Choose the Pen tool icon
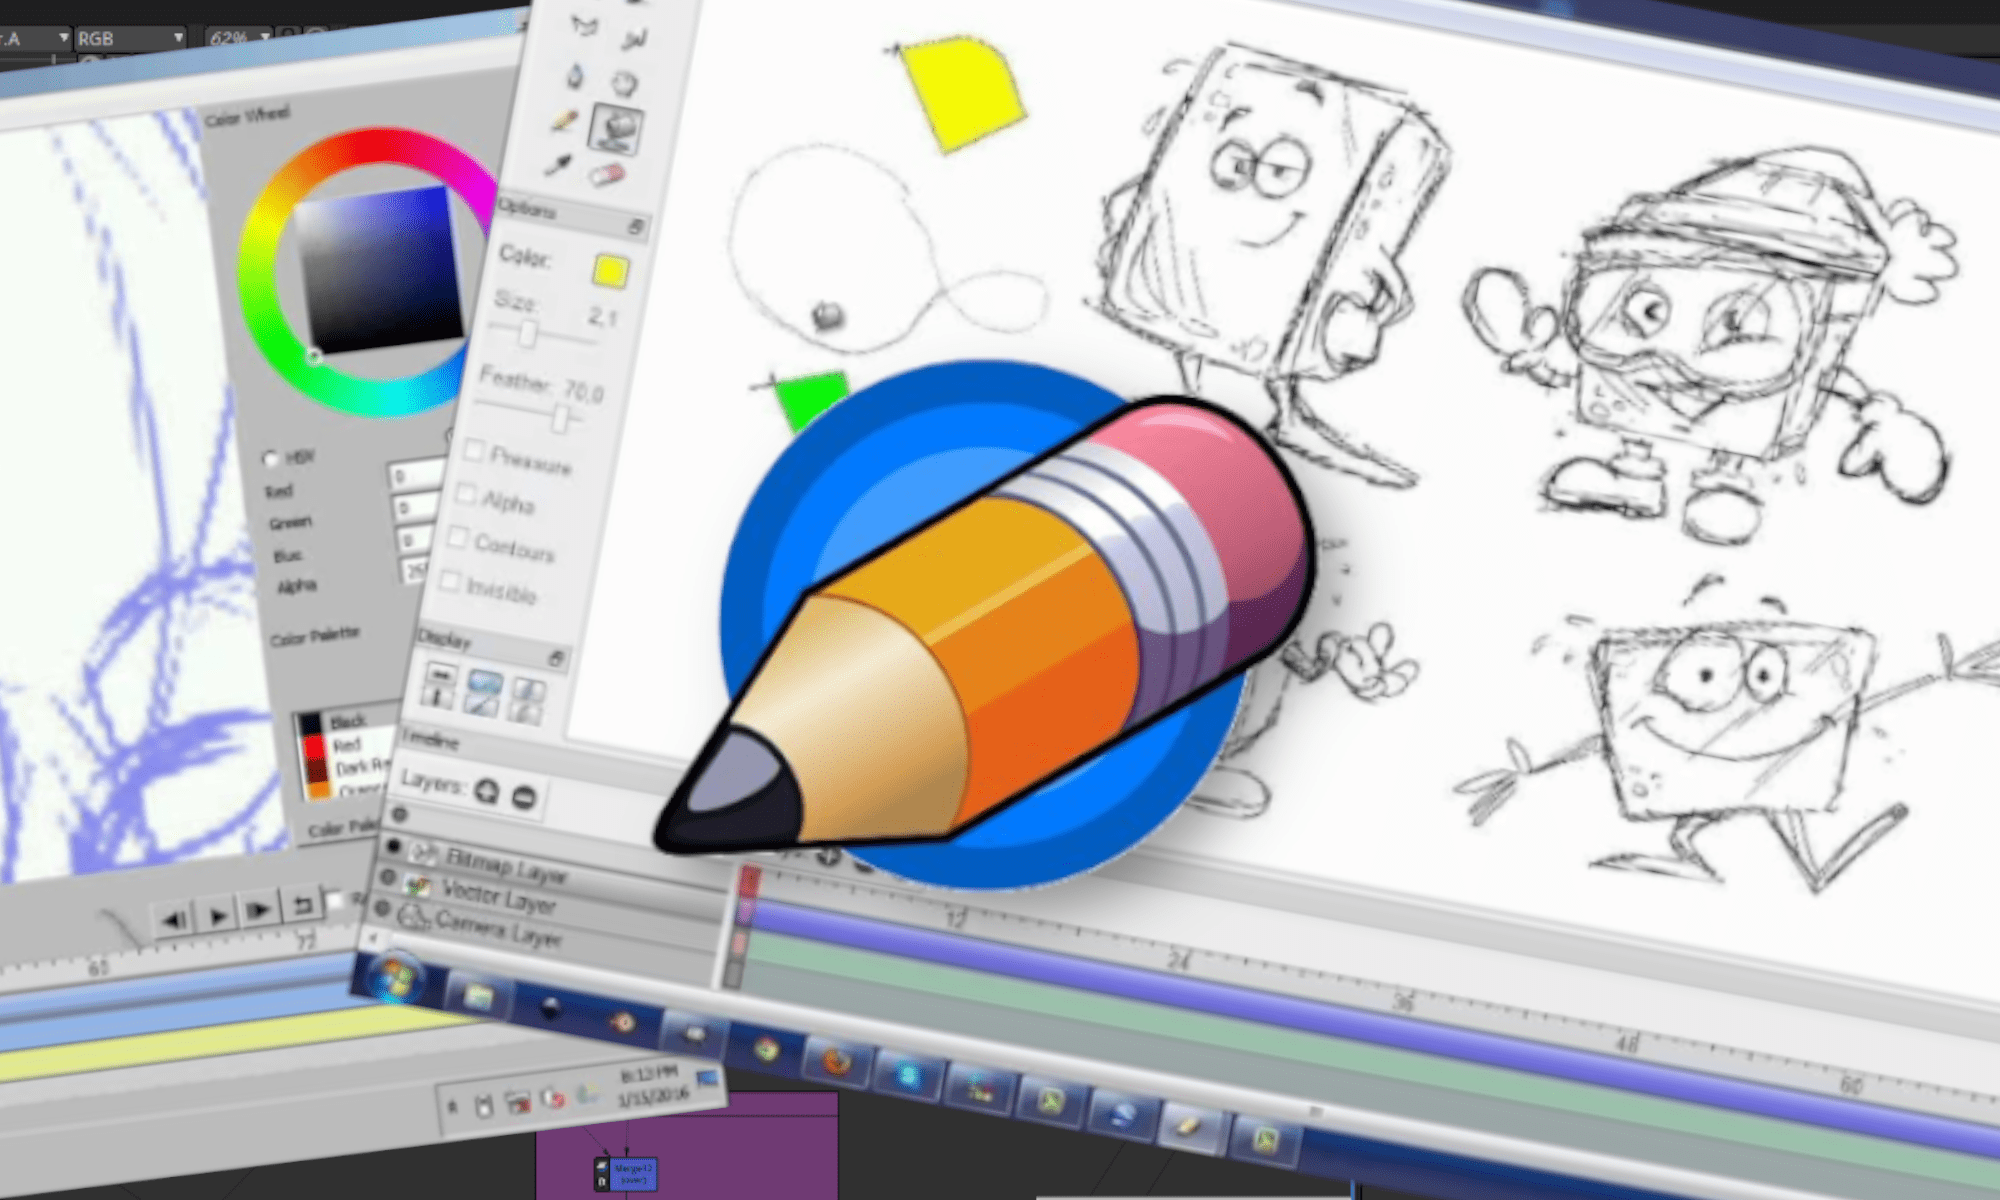 pos(575,75)
